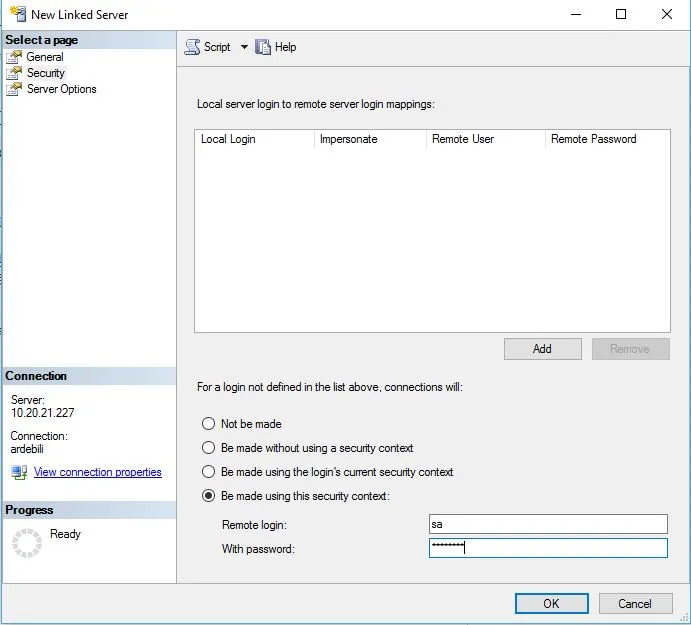Confirm with the OK button

click(551, 603)
